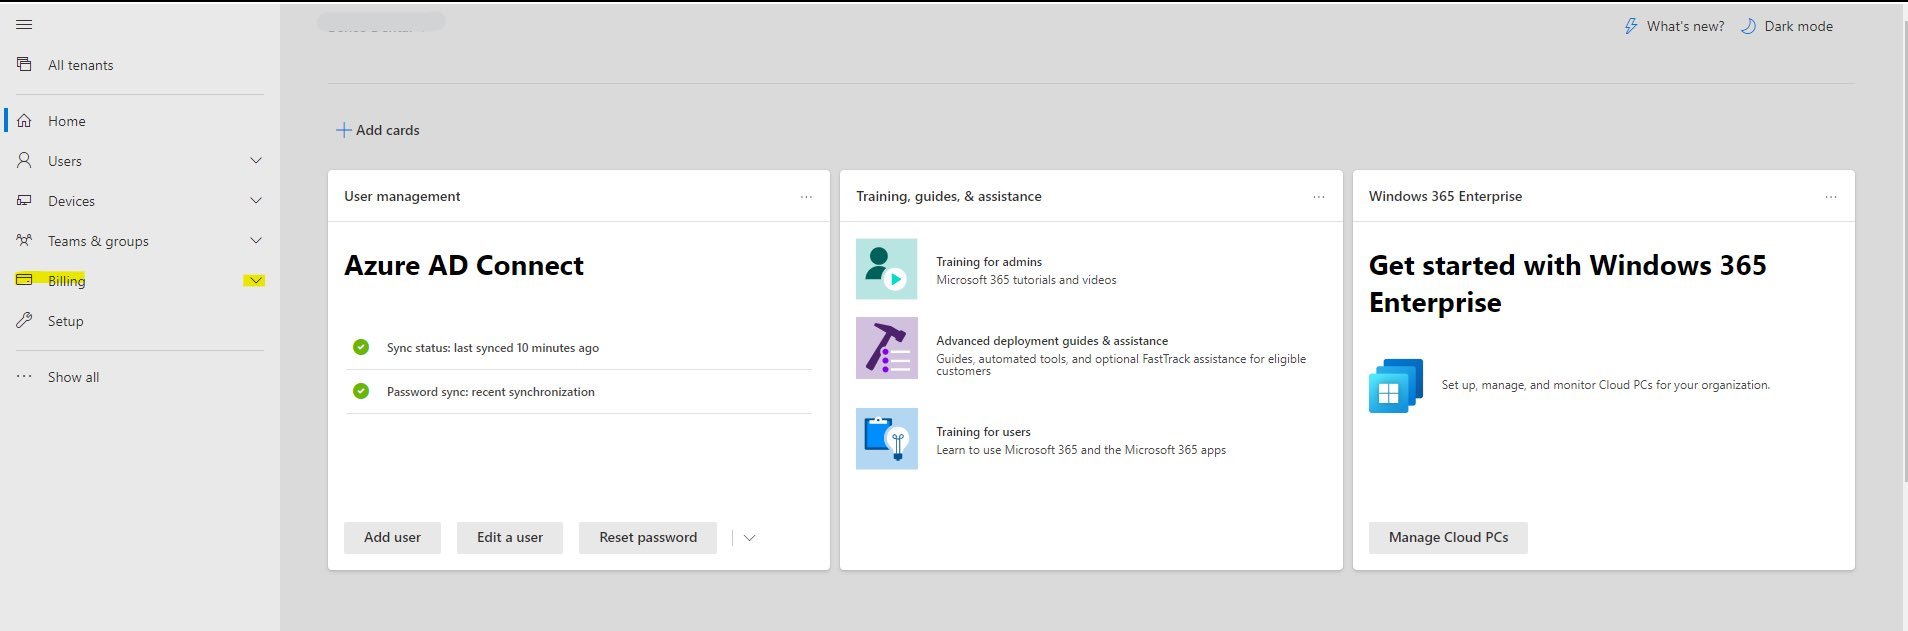Open Billing in navigation menu
1908x631 pixels.
coord(67,281)
